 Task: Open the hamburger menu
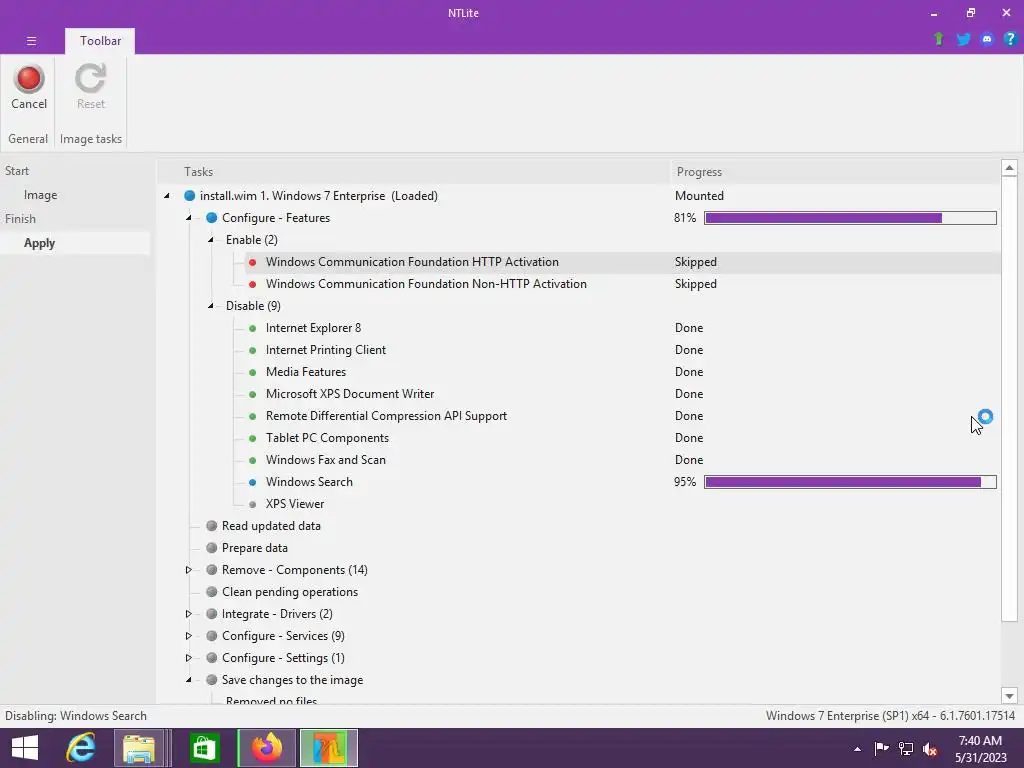pos(31,40)
